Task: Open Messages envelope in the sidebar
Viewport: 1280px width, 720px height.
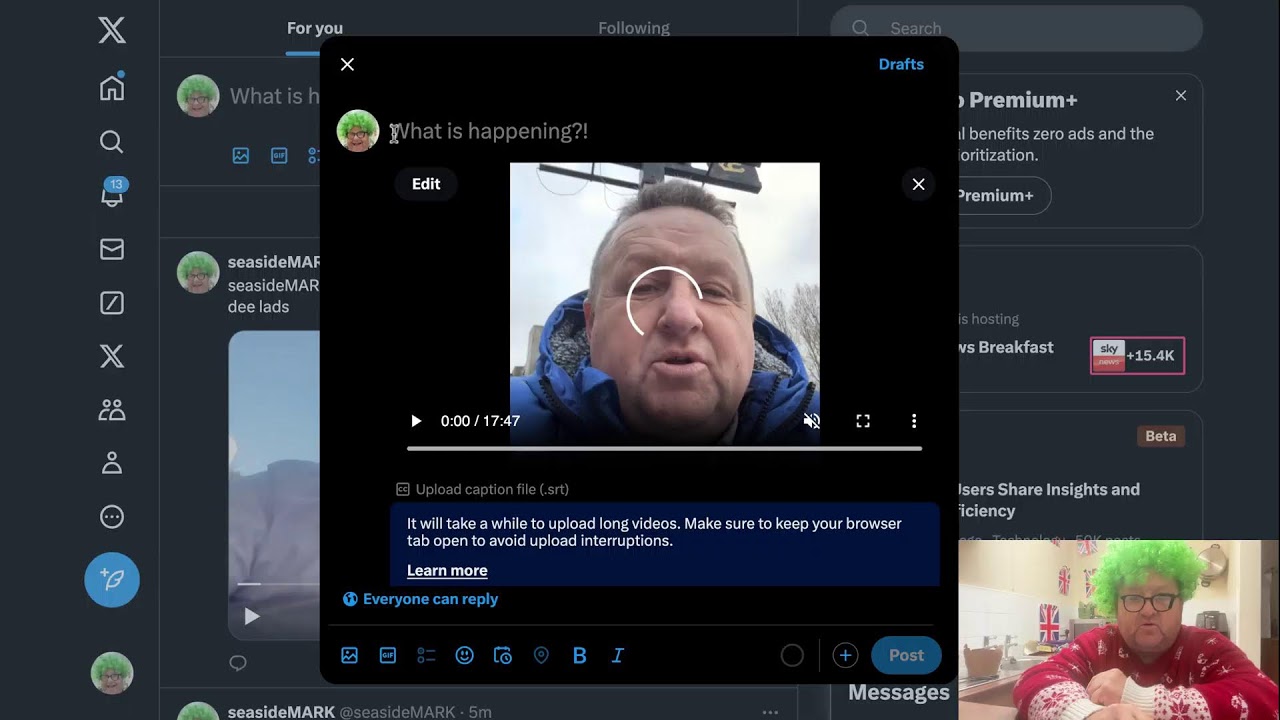Action: (112, 249)
